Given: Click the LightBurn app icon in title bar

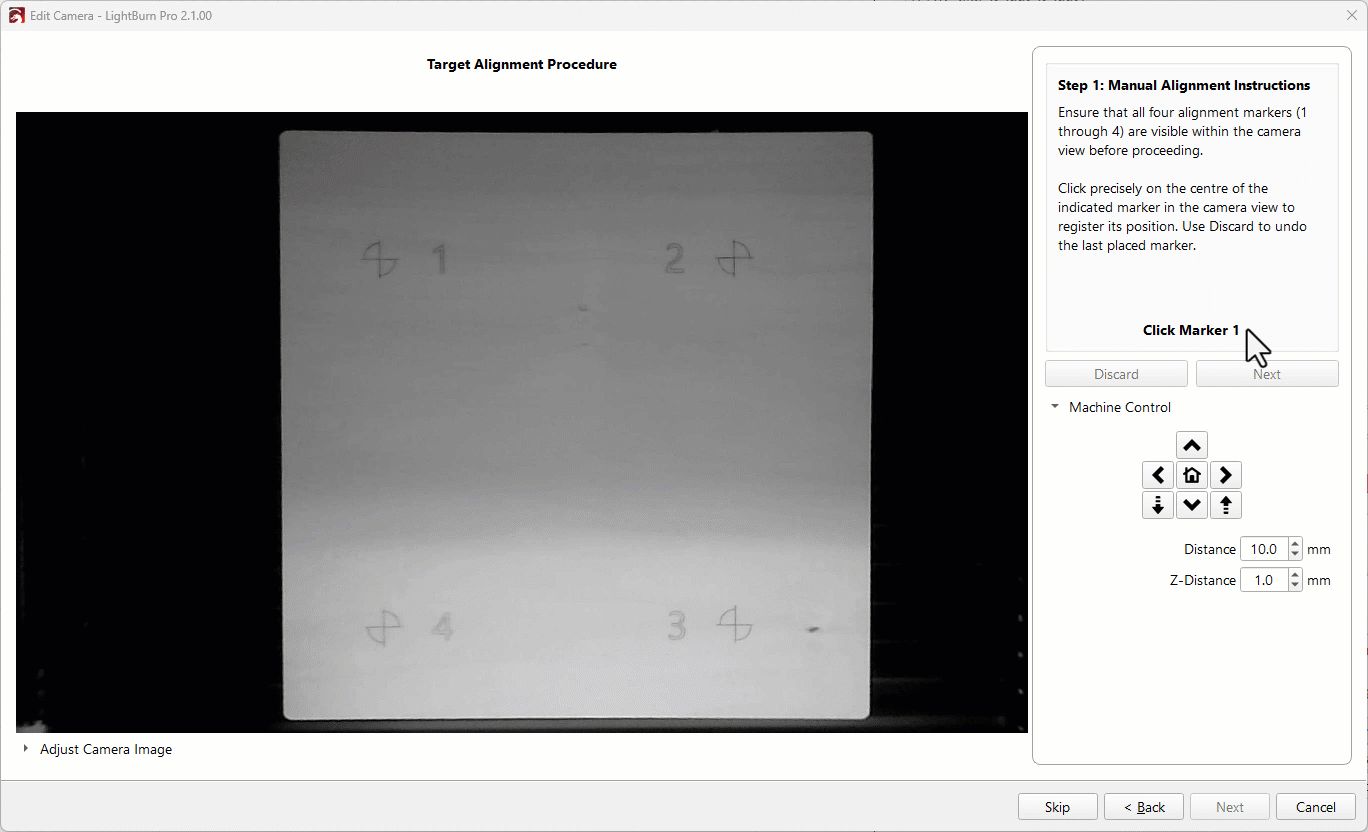Looking at the screenshot, I should point(16,16).
